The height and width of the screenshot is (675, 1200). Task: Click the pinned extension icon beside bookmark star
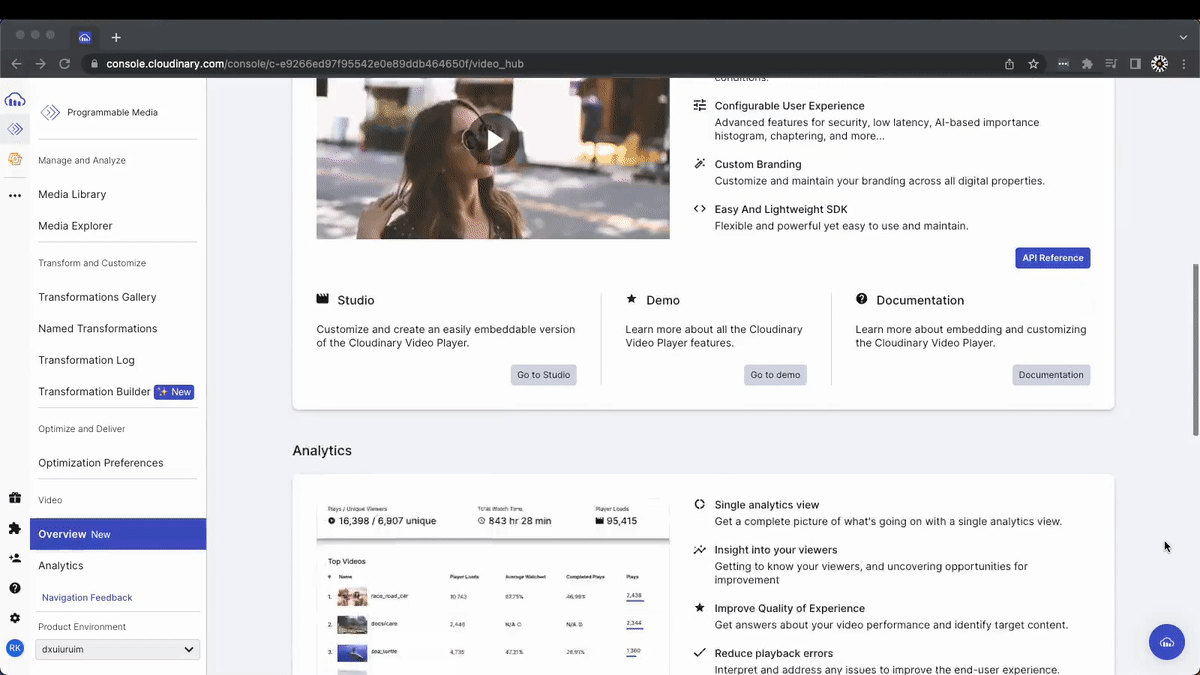(x=1063, y=64)
